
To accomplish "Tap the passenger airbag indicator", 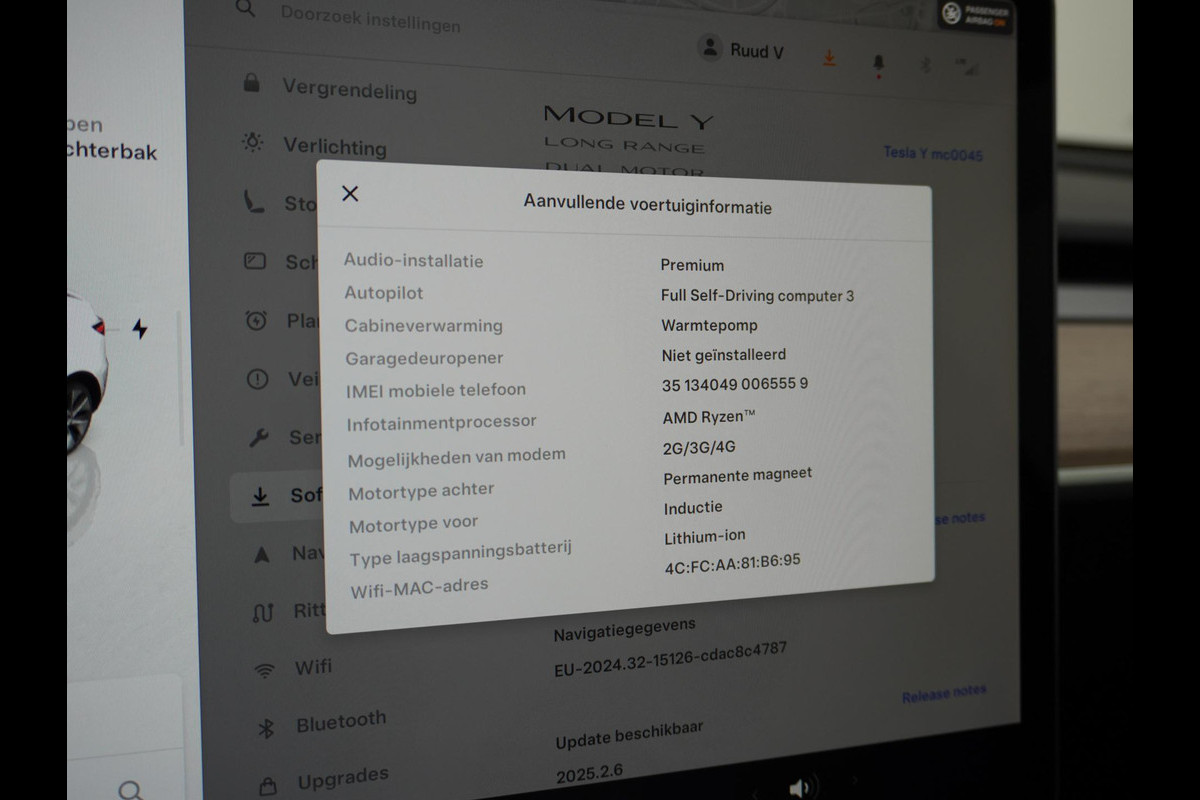I will (975, 17).
